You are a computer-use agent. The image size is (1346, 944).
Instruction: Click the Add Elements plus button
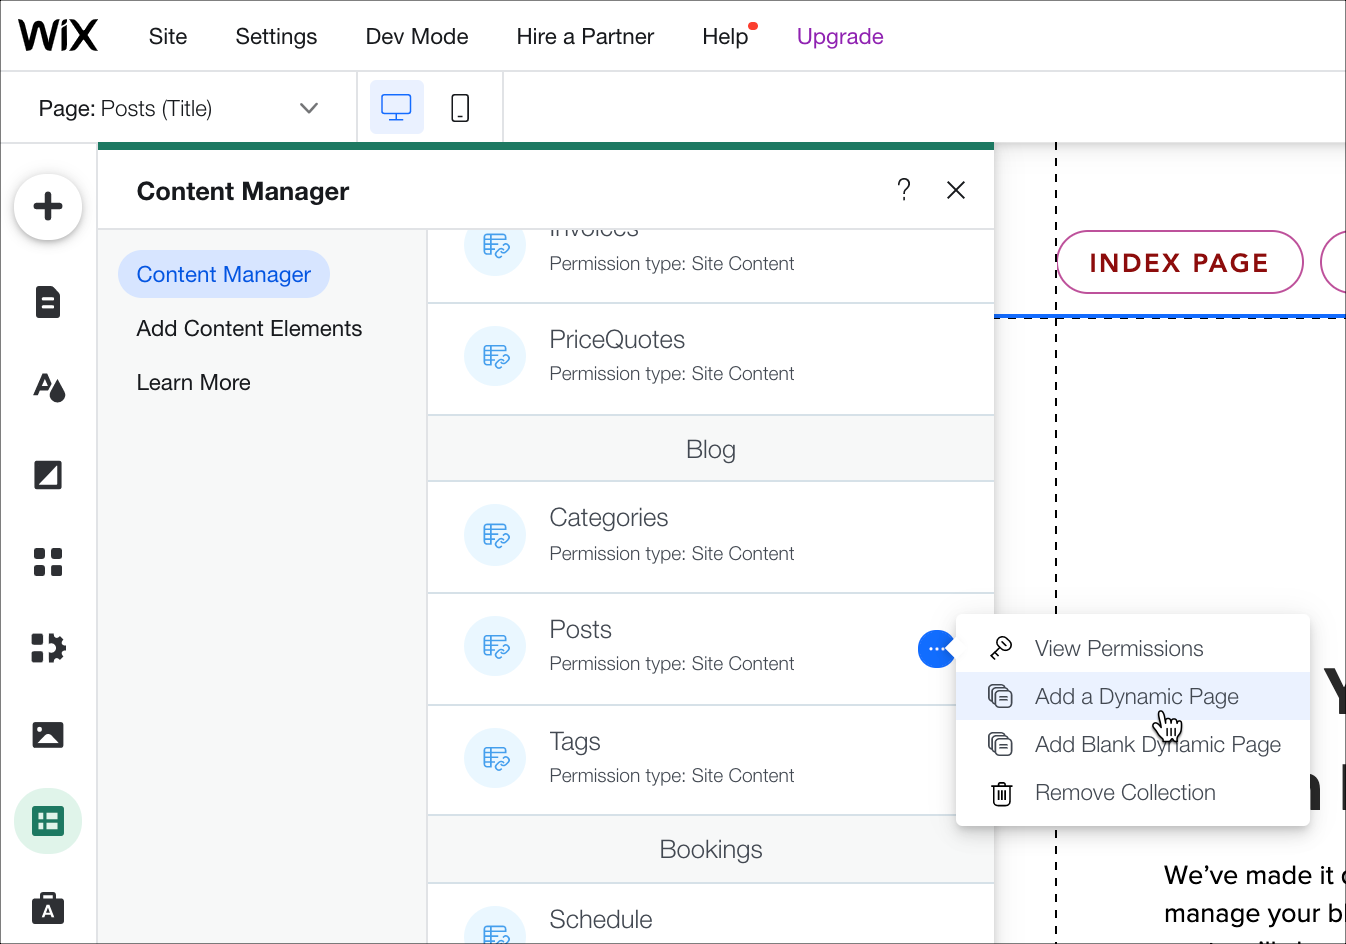[x=47, y=207]
